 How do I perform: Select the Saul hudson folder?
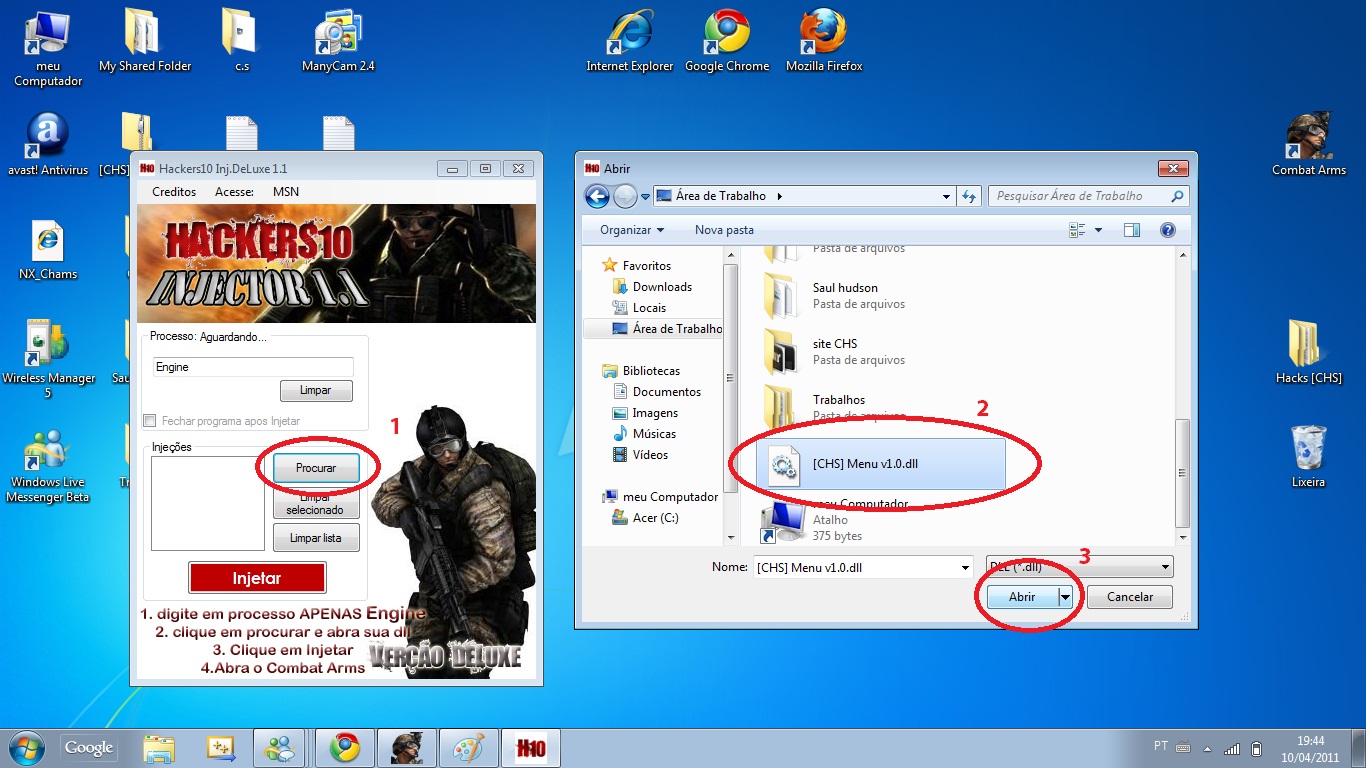883,295
